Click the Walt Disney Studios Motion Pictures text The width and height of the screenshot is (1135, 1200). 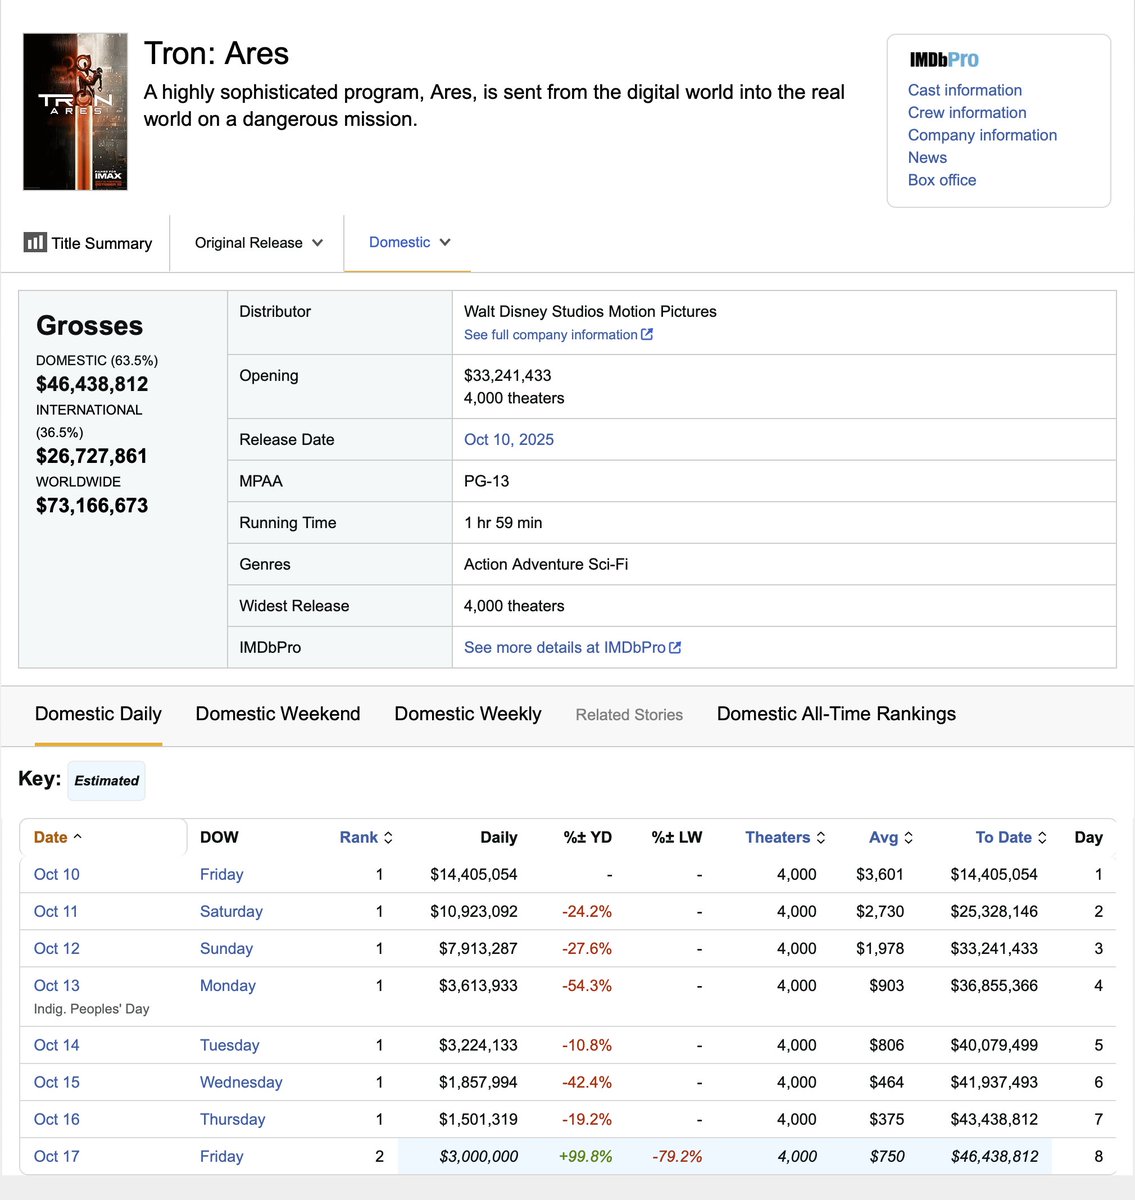(x=590, y=311)
